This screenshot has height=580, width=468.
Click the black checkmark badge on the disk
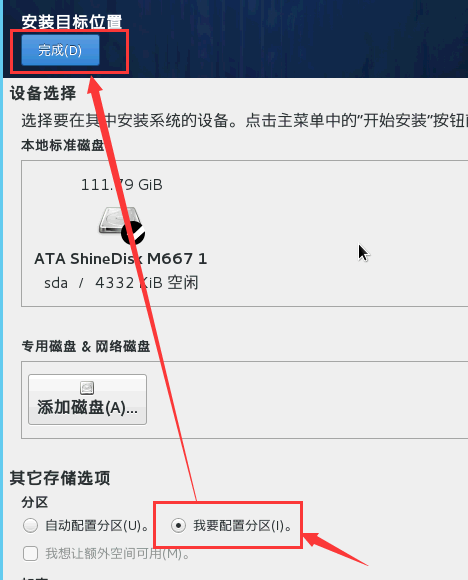pyautogui.click(x=133, y=233)
